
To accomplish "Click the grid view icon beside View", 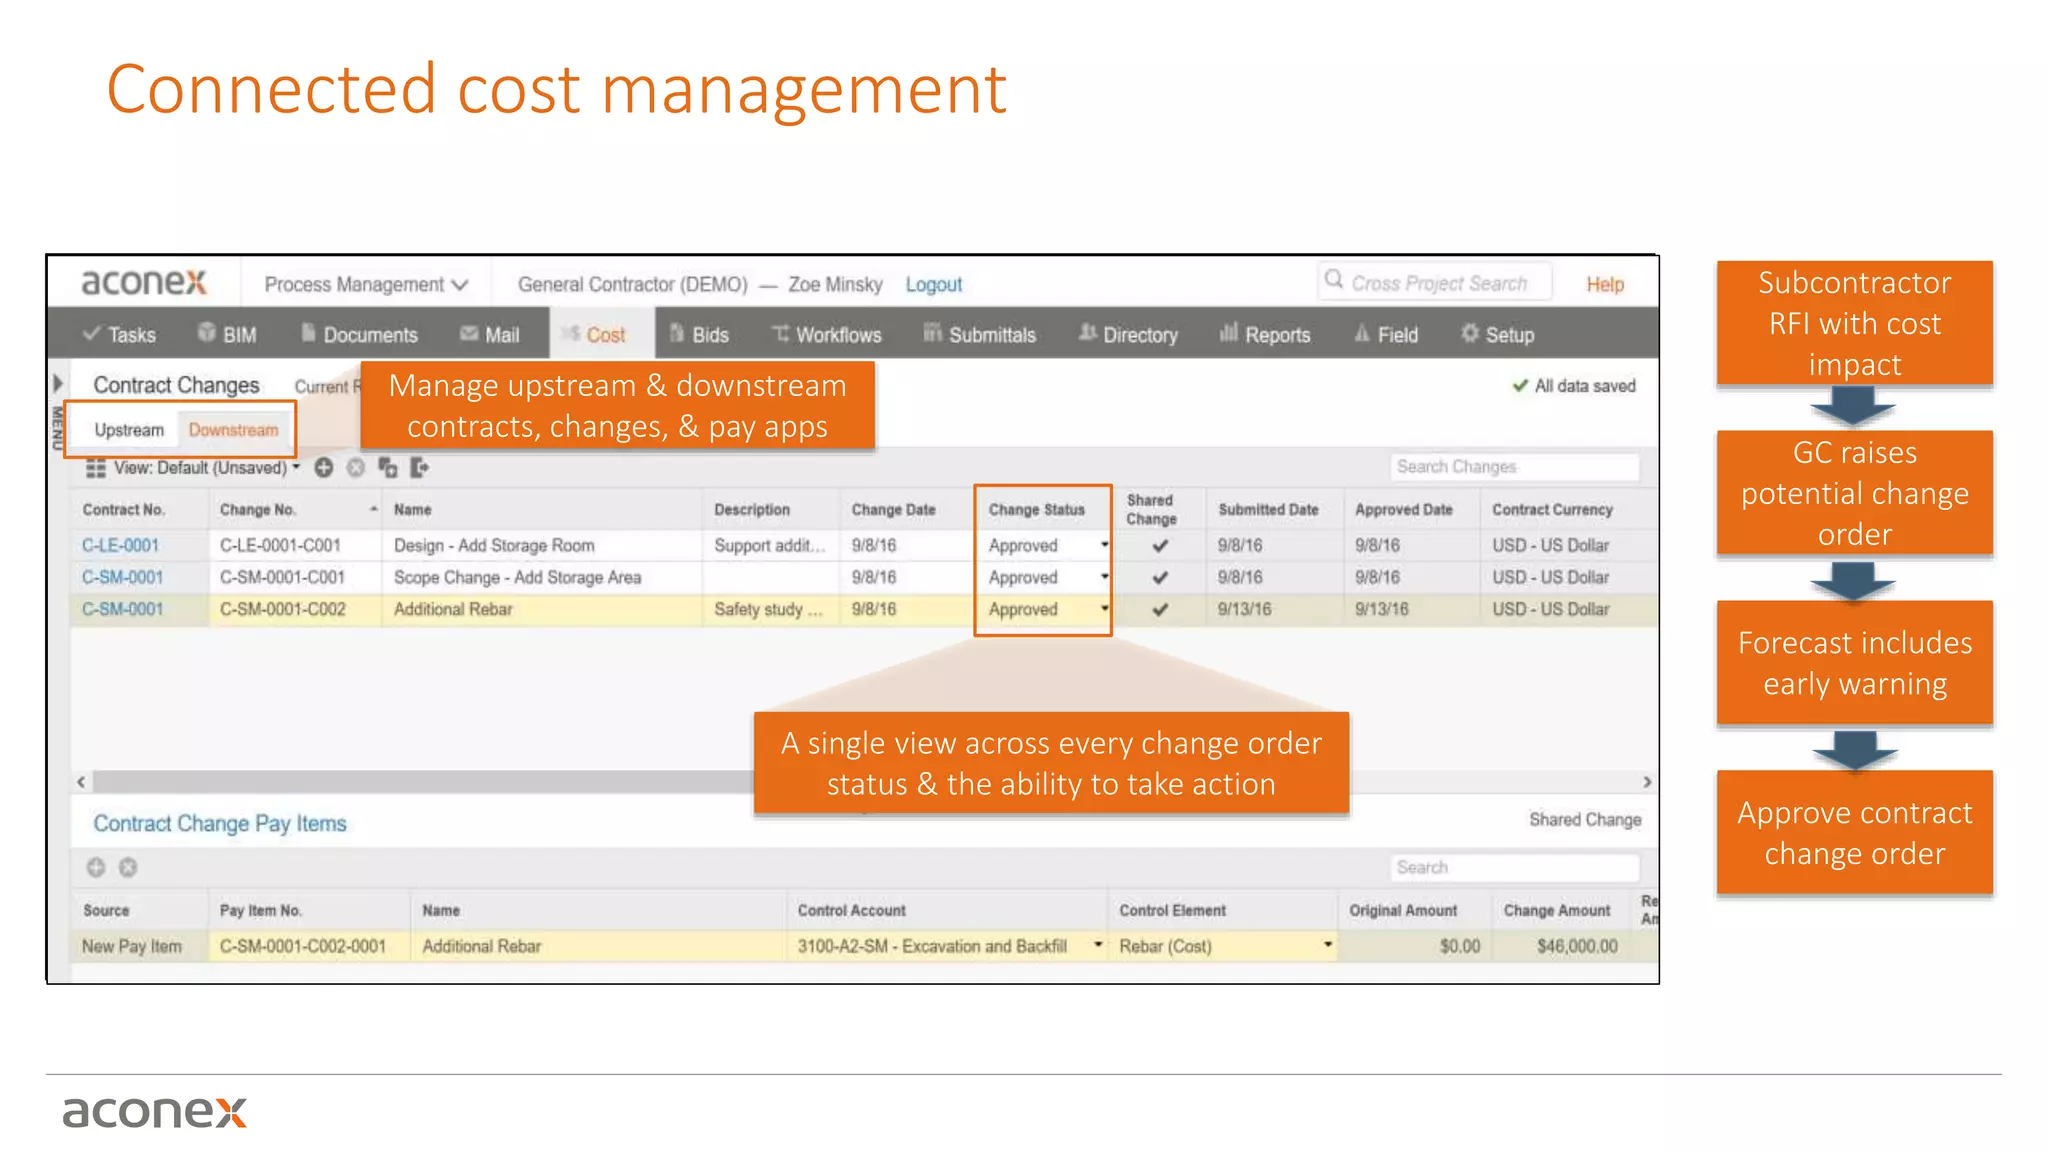I will click(96, 468).
